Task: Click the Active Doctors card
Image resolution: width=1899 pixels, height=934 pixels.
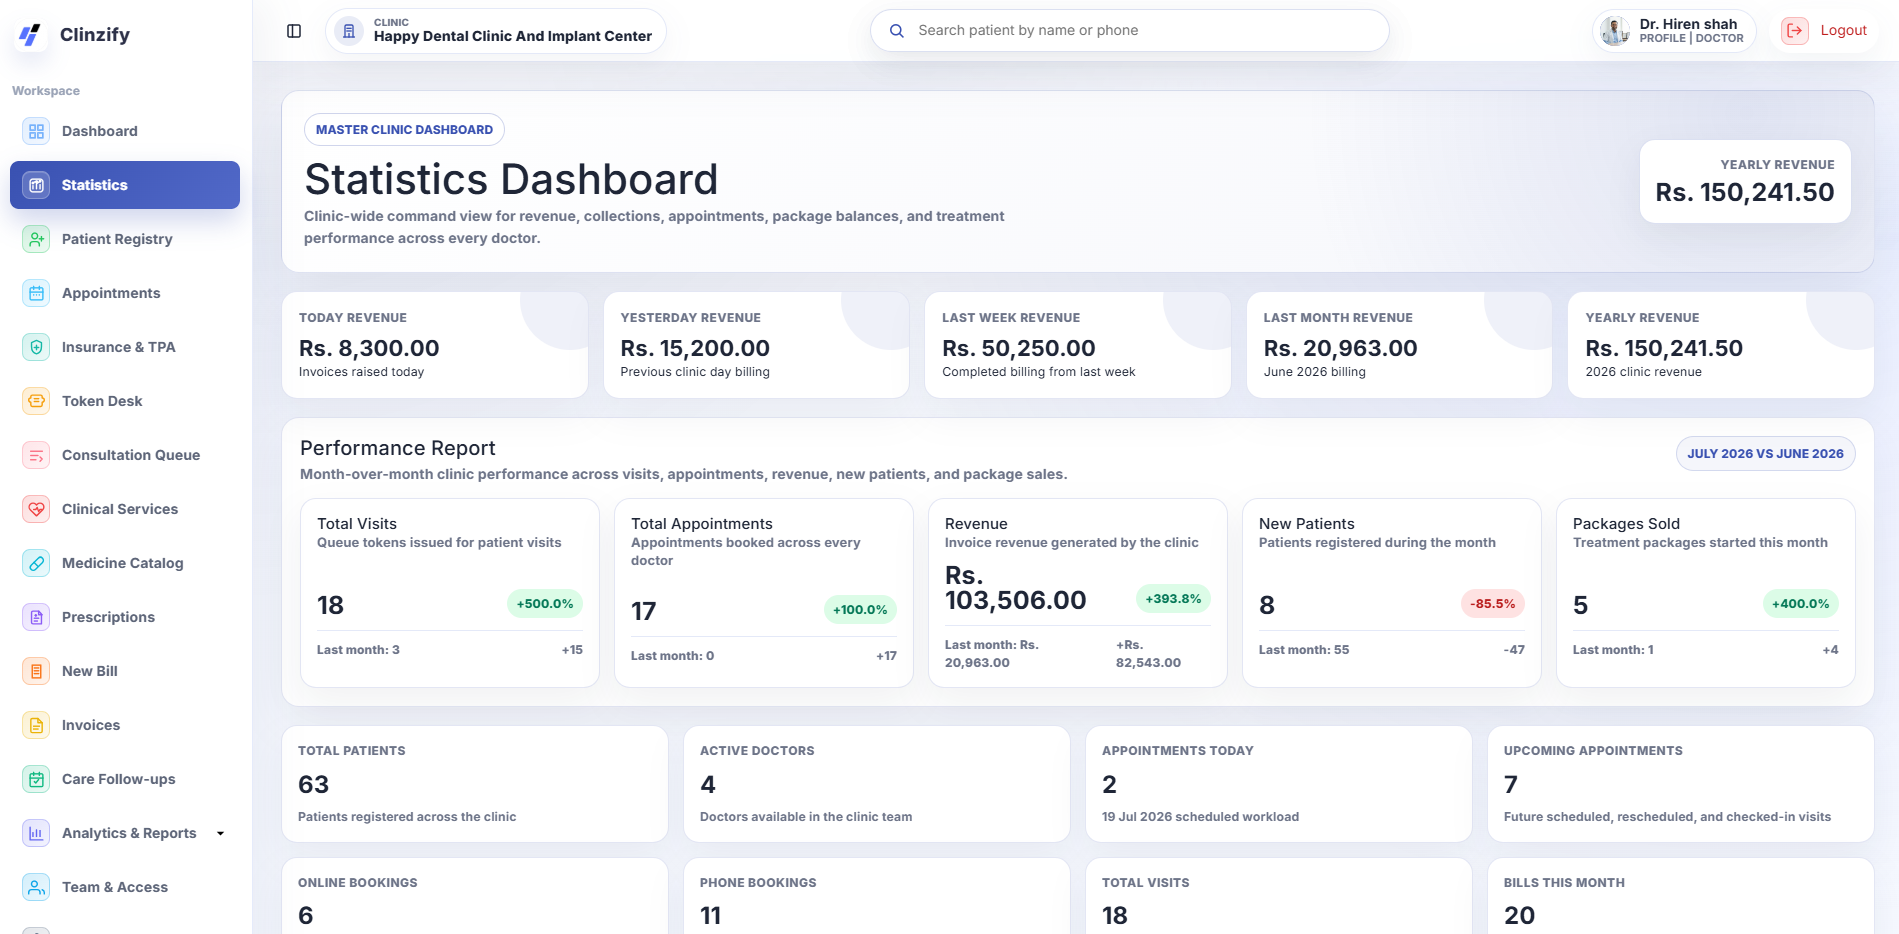Action: tap(877, 784)
